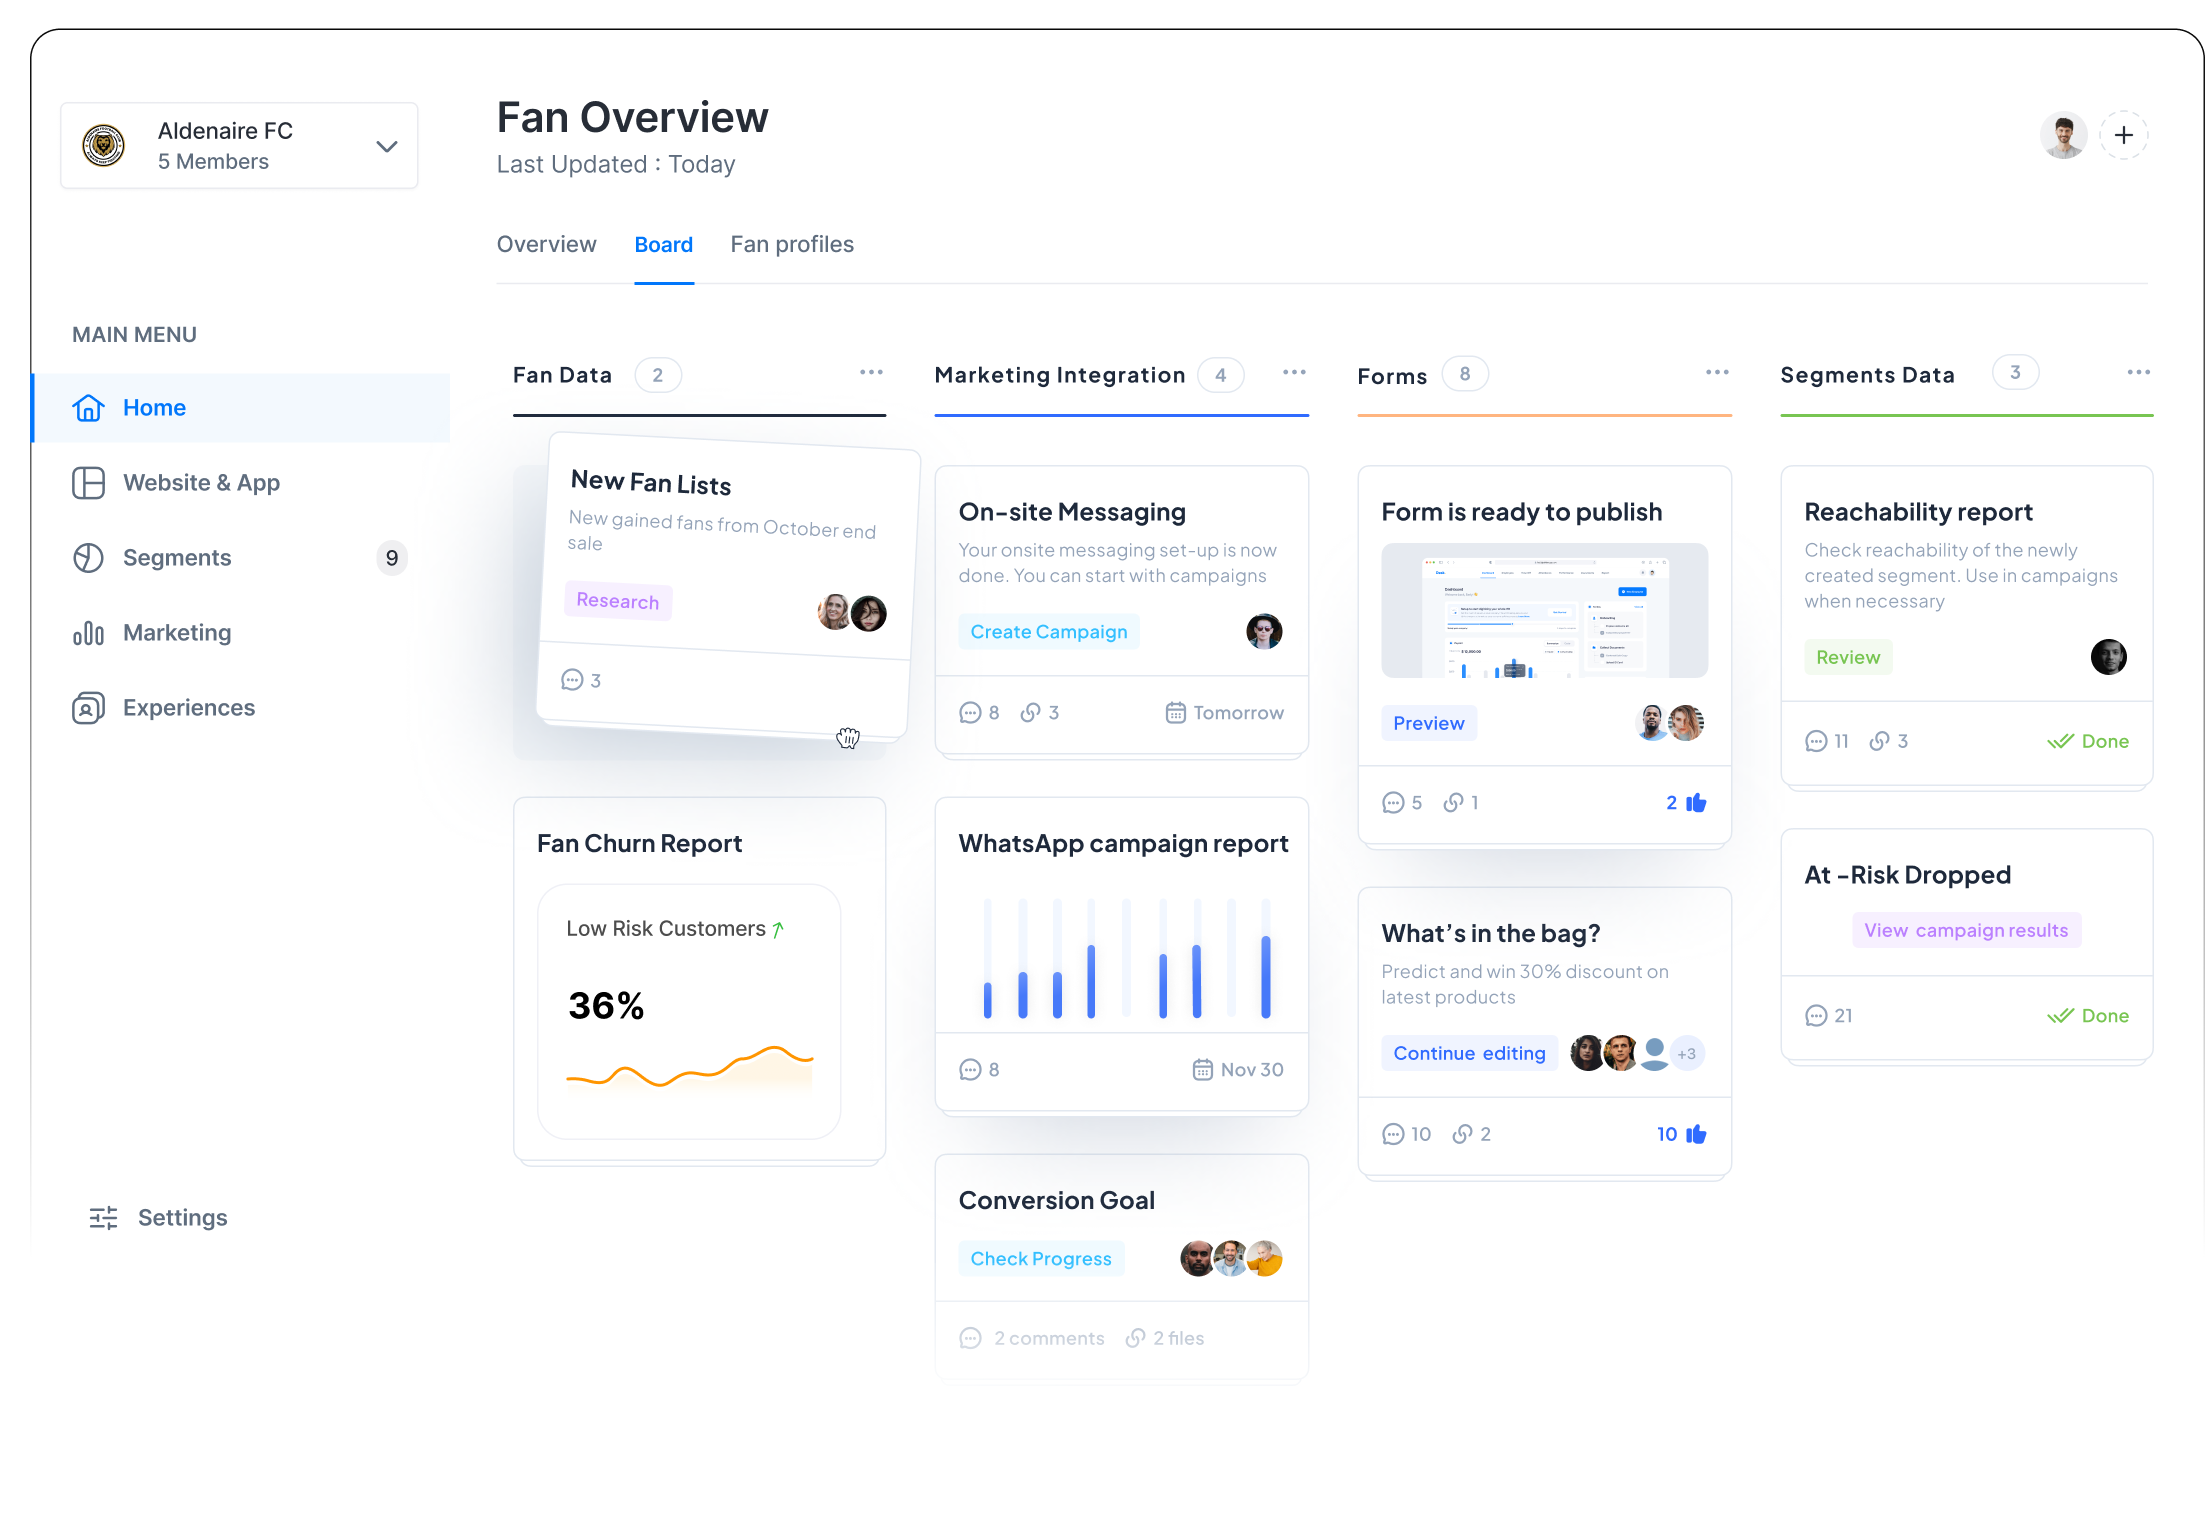Click the user avatar in the top right
2205x1536 pixels.
click(x=2063, y=134)
